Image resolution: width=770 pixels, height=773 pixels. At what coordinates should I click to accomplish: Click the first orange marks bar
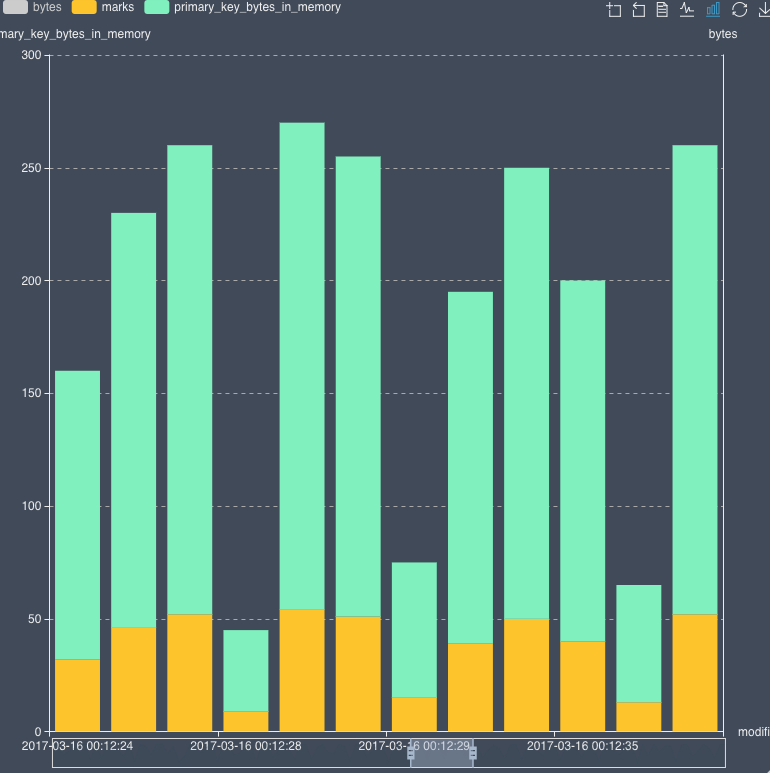77,695
